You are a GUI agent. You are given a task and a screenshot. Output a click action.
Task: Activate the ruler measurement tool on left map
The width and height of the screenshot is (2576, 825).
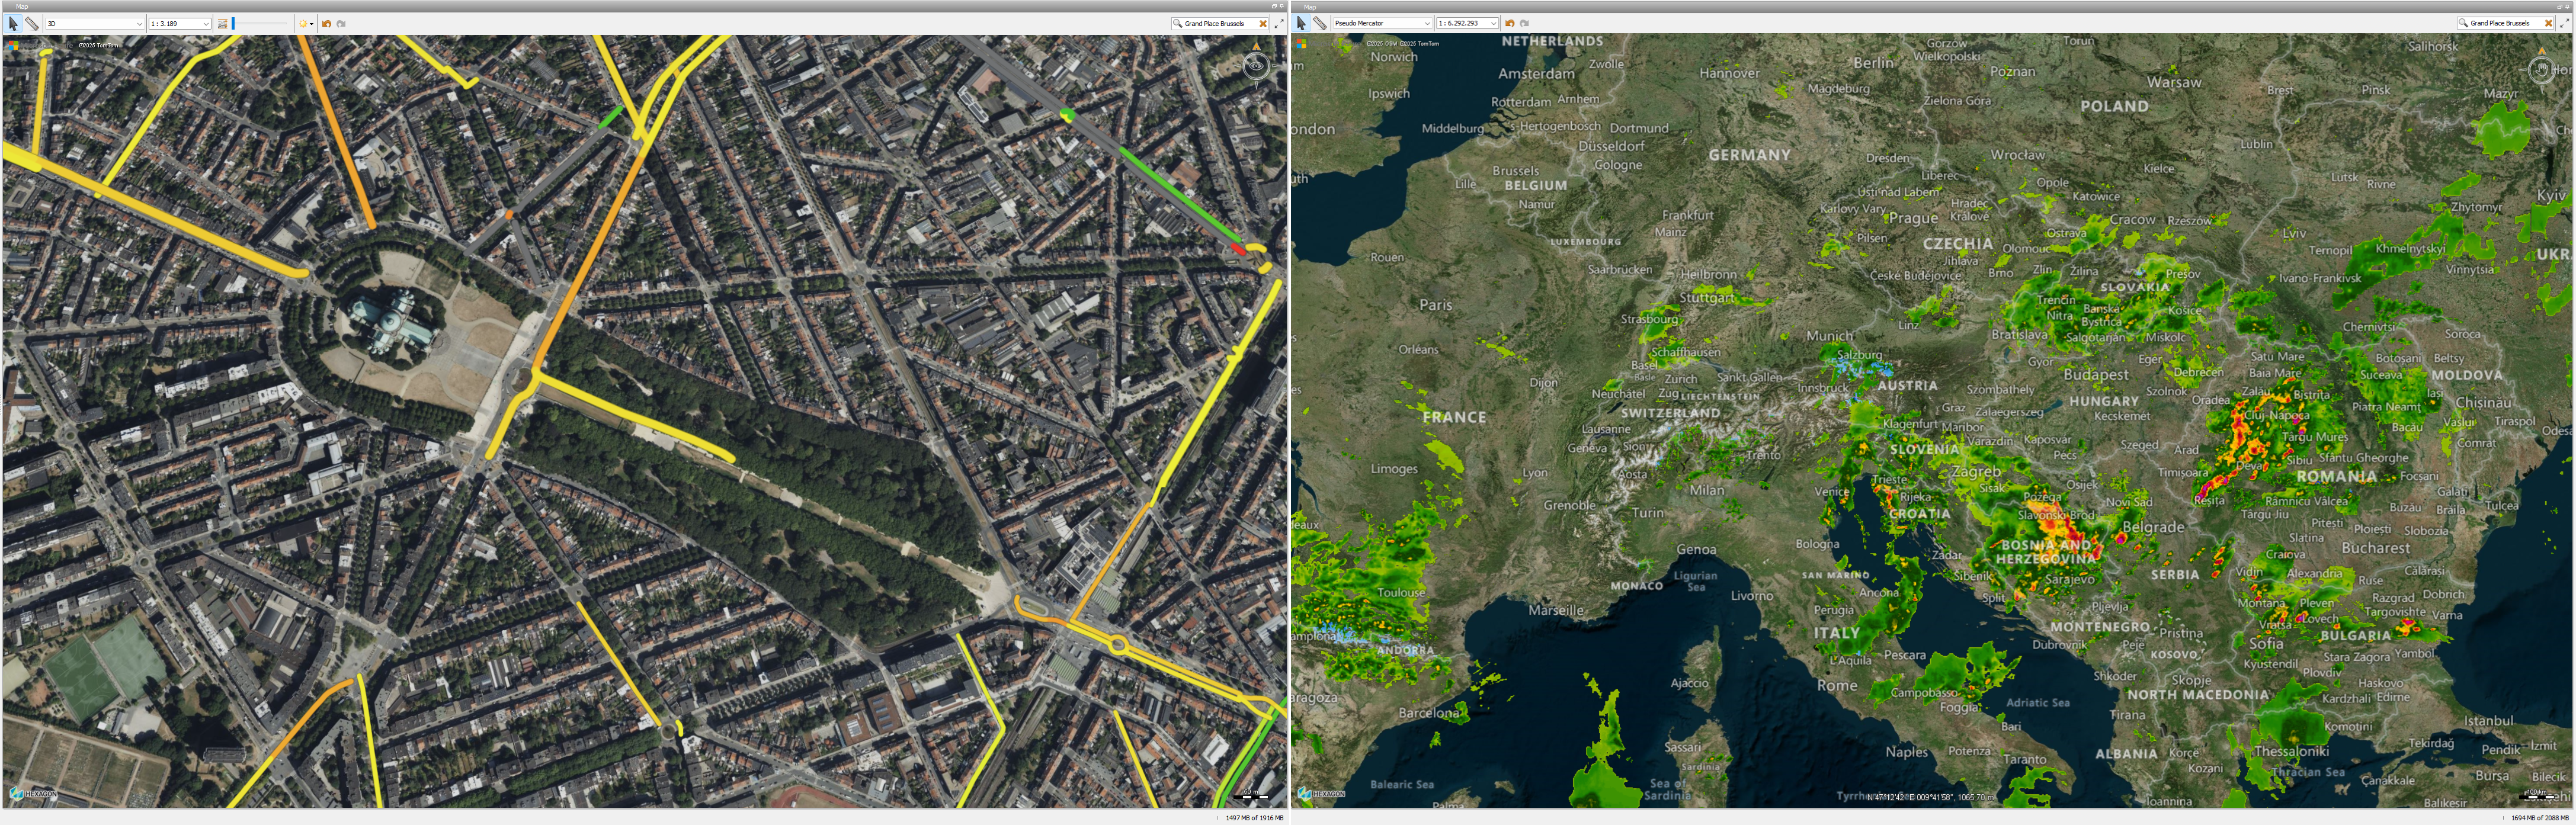coord(32,23)
